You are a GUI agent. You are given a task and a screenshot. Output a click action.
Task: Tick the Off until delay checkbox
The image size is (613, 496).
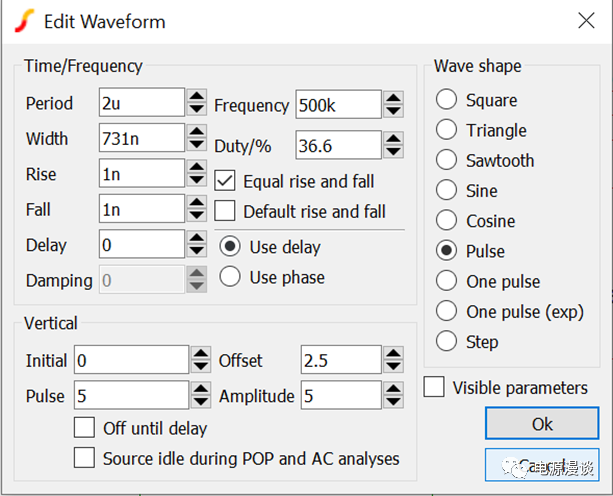[x=86, y=428]
